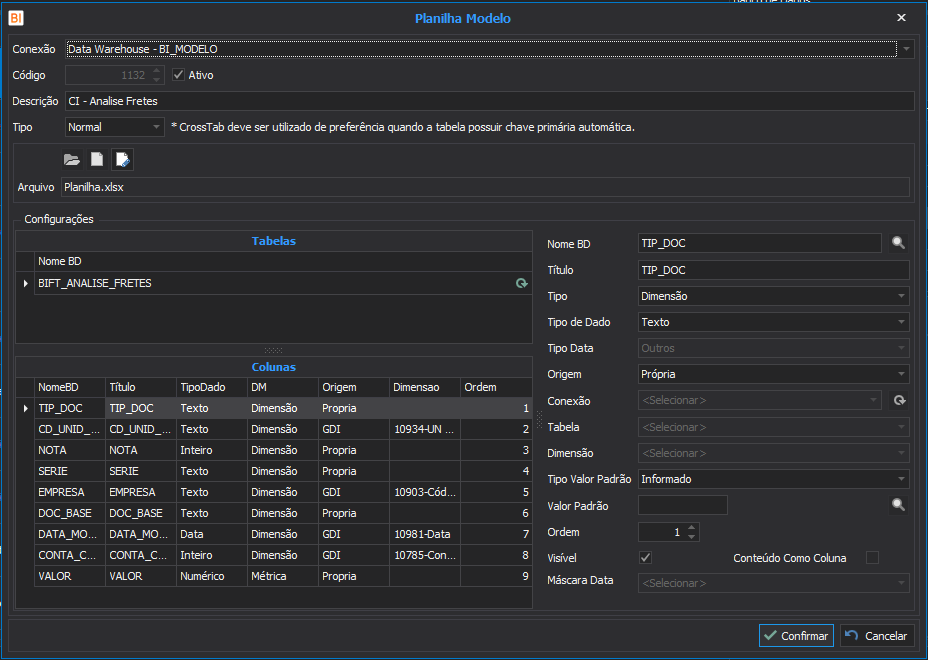Search using magnifier beside Nome BD

click(x=898, y=243)
